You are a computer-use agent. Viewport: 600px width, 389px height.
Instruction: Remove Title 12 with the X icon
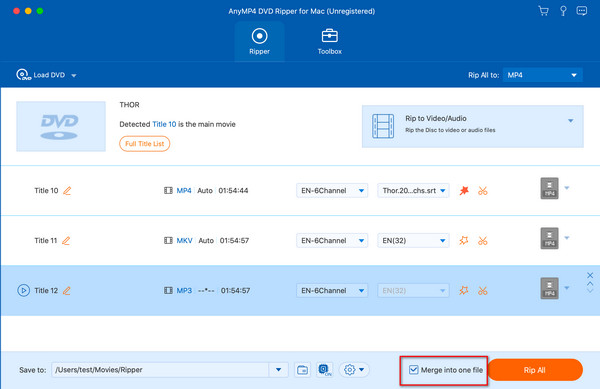click(590, 275)
